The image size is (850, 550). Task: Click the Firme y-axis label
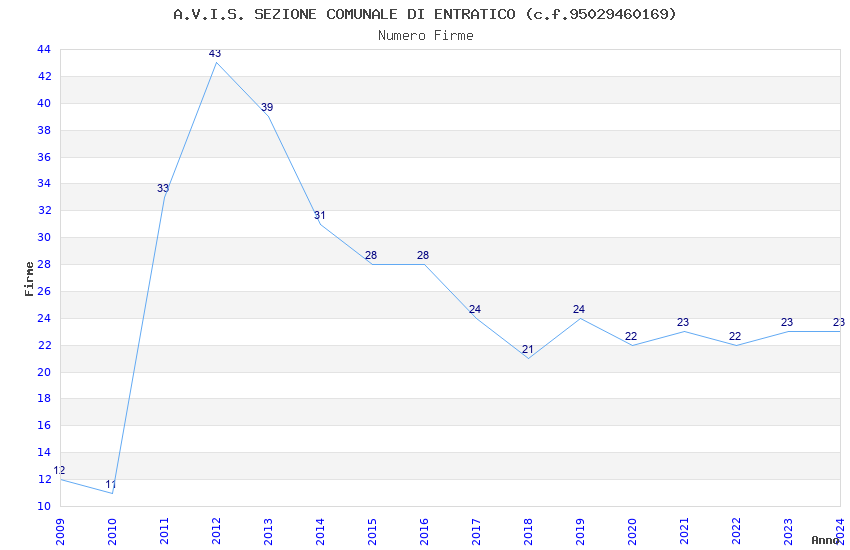[29, 279]
